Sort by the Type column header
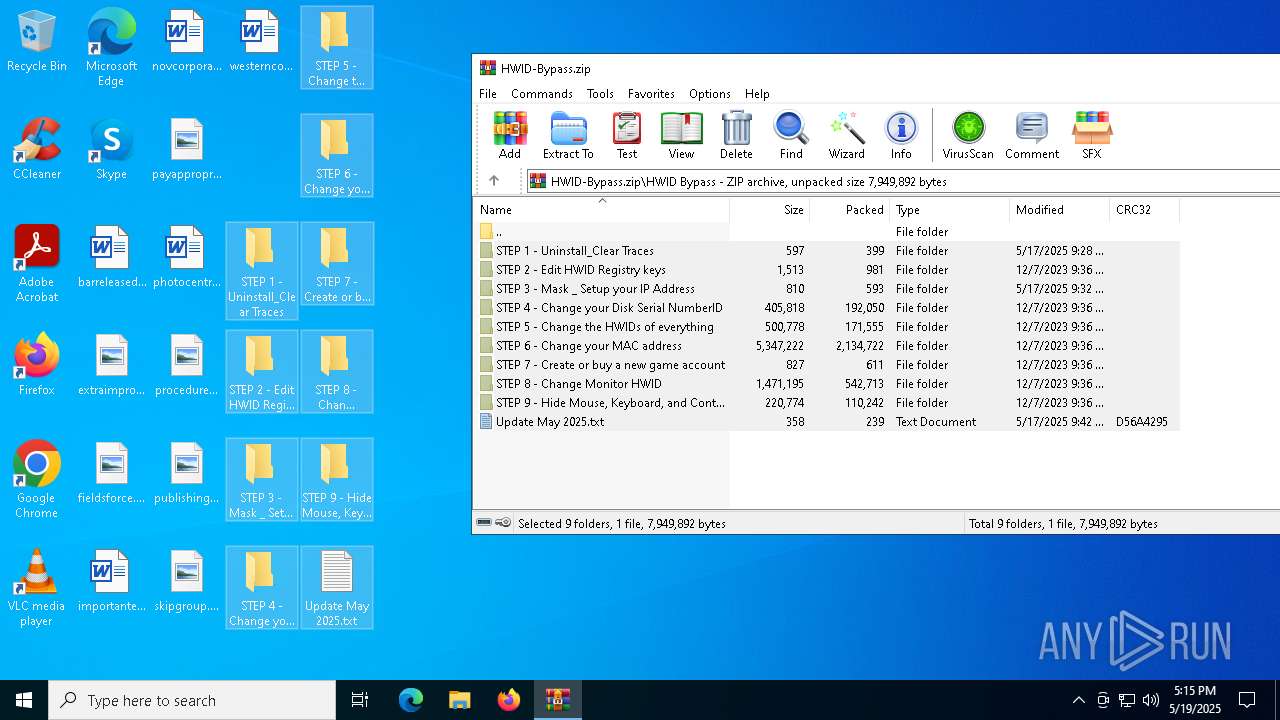This screenshot has width=1280, height=720. [x=950, y=210]
